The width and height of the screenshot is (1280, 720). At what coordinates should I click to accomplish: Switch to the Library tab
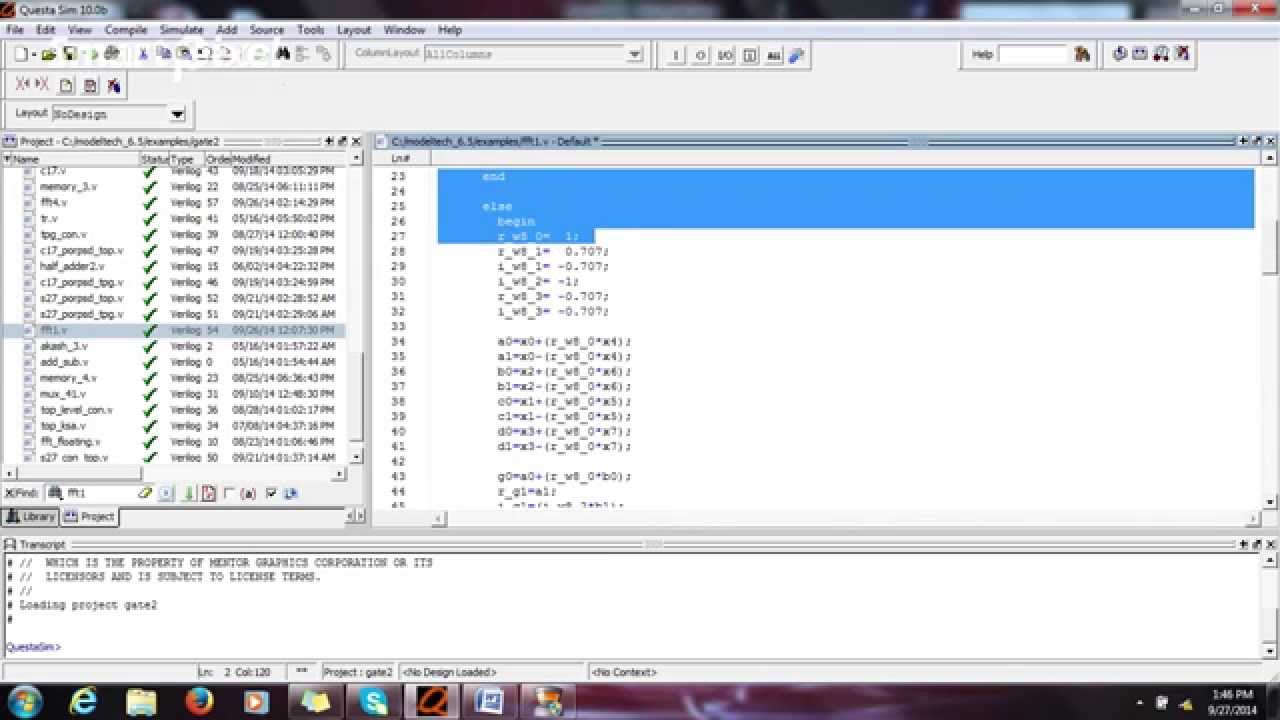[30, 517]
